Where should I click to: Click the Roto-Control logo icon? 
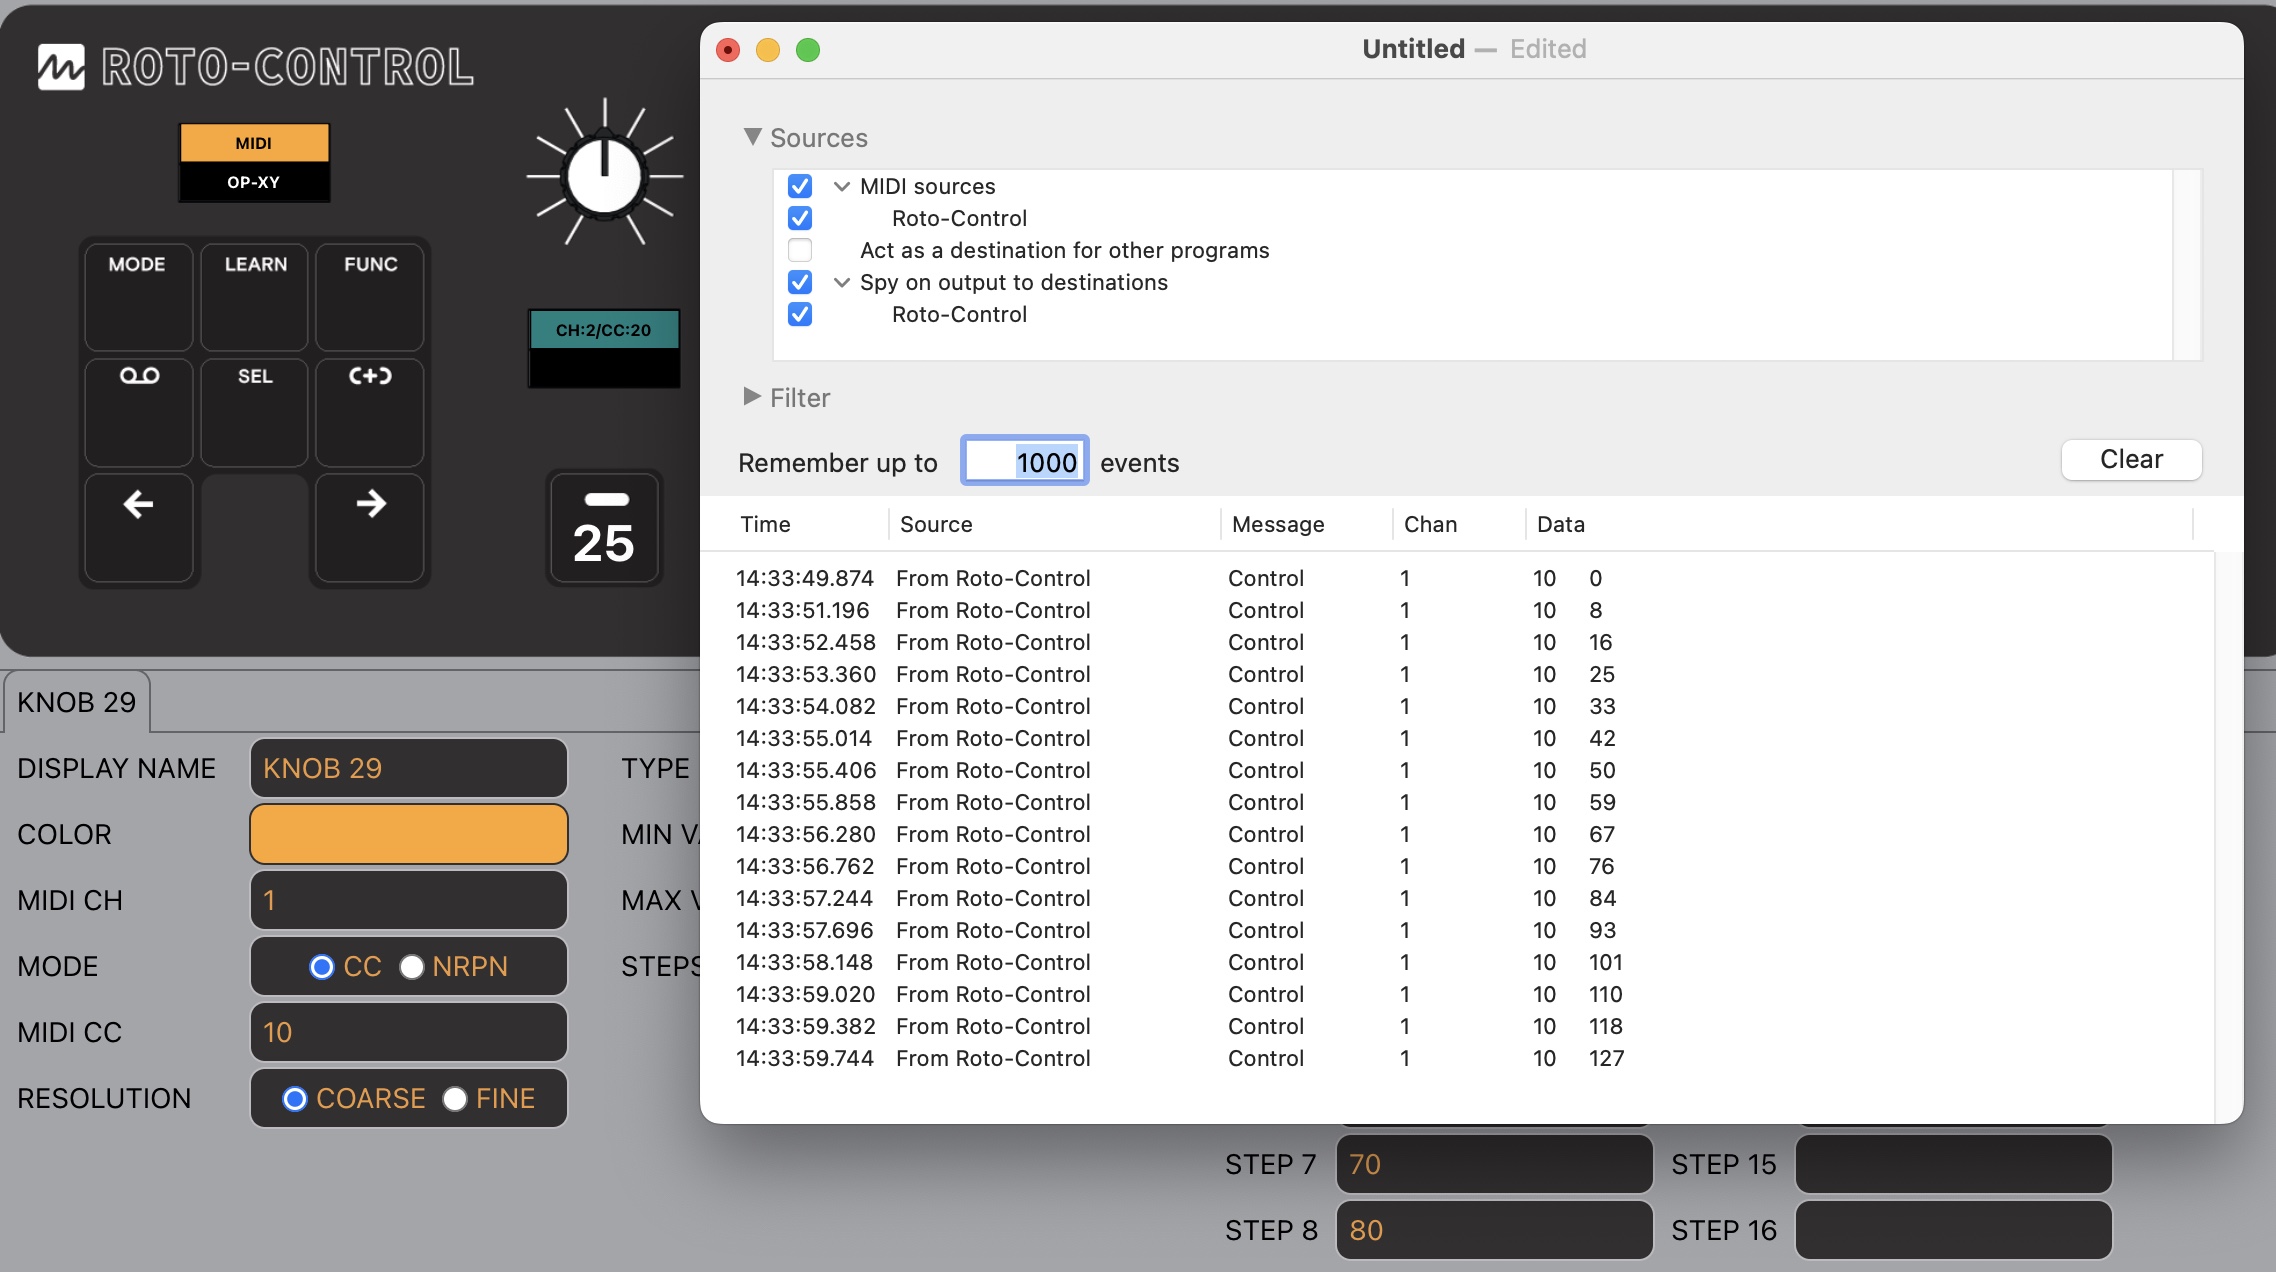tap(61, 67)
